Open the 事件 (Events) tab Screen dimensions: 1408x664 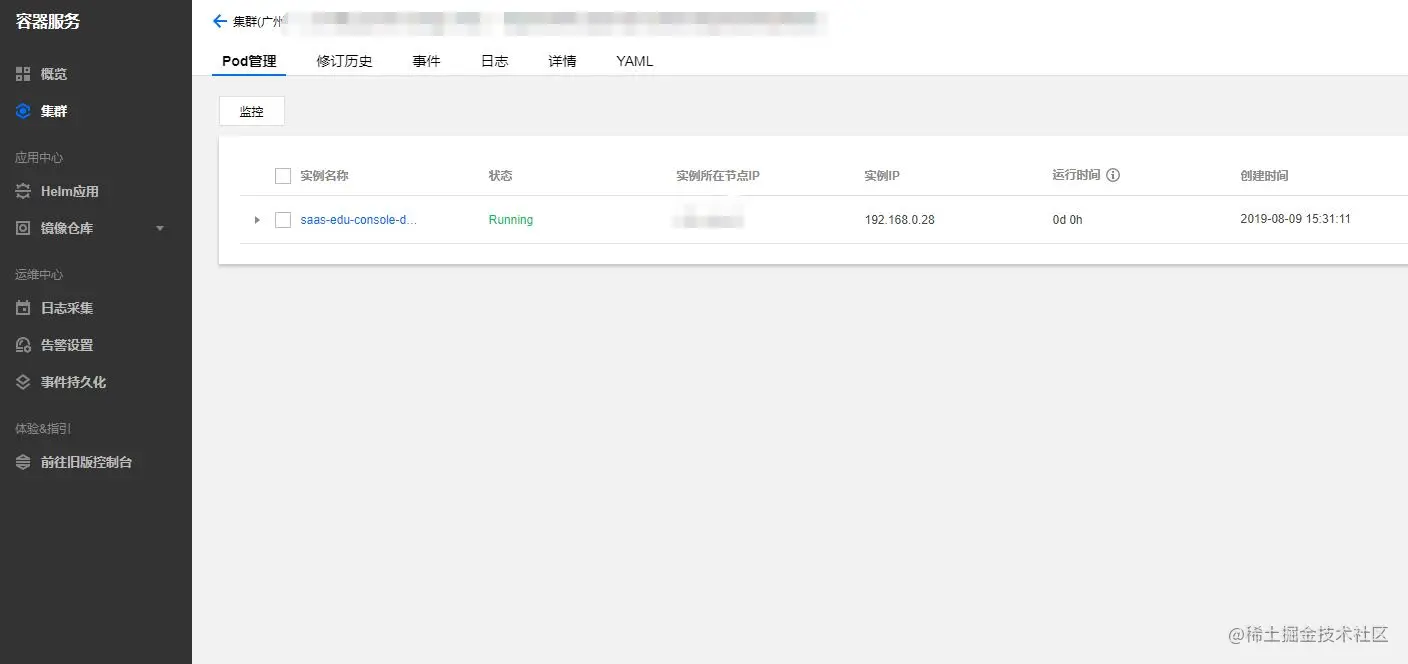point(427,60)
